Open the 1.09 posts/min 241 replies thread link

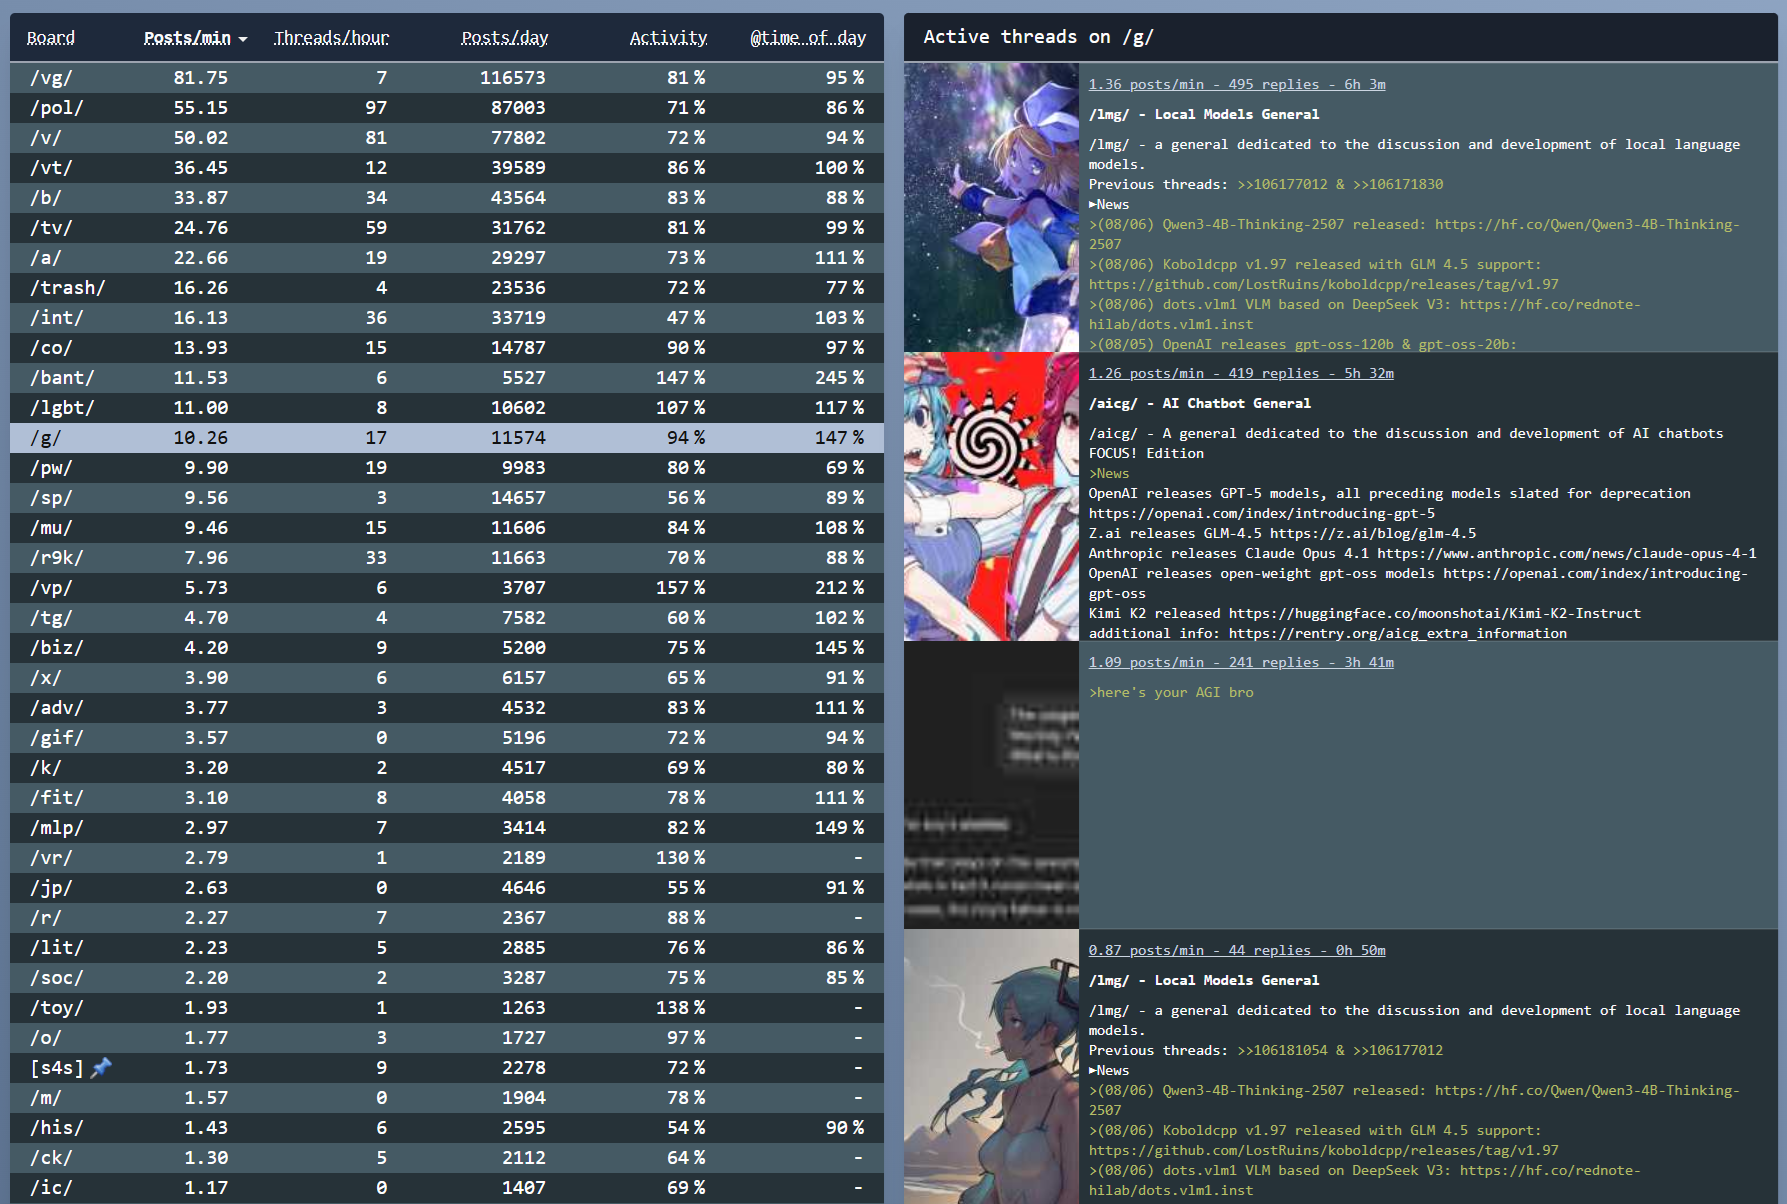tap(1241, 662)
